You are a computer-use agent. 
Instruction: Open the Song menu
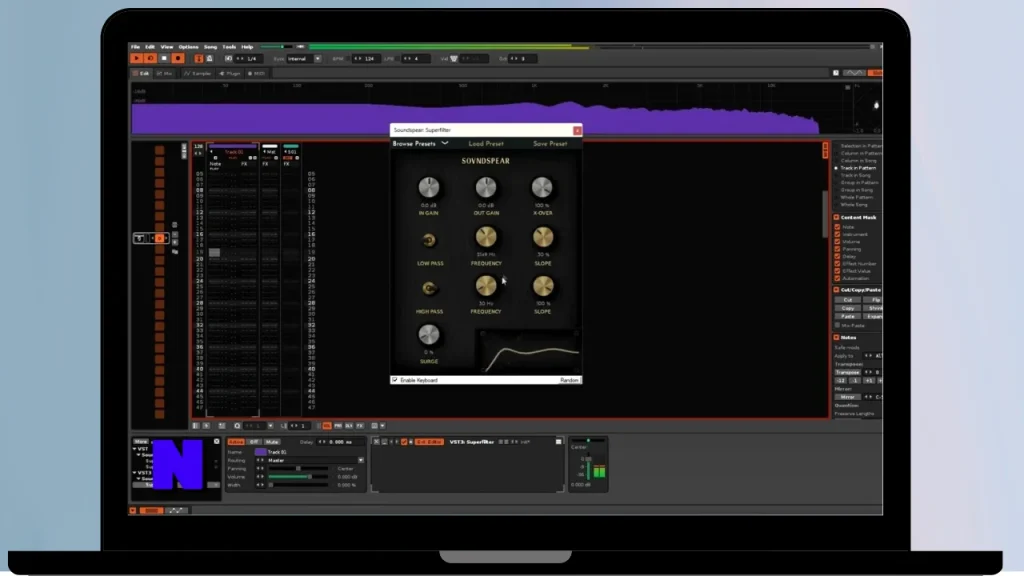[x=210, y=47]
